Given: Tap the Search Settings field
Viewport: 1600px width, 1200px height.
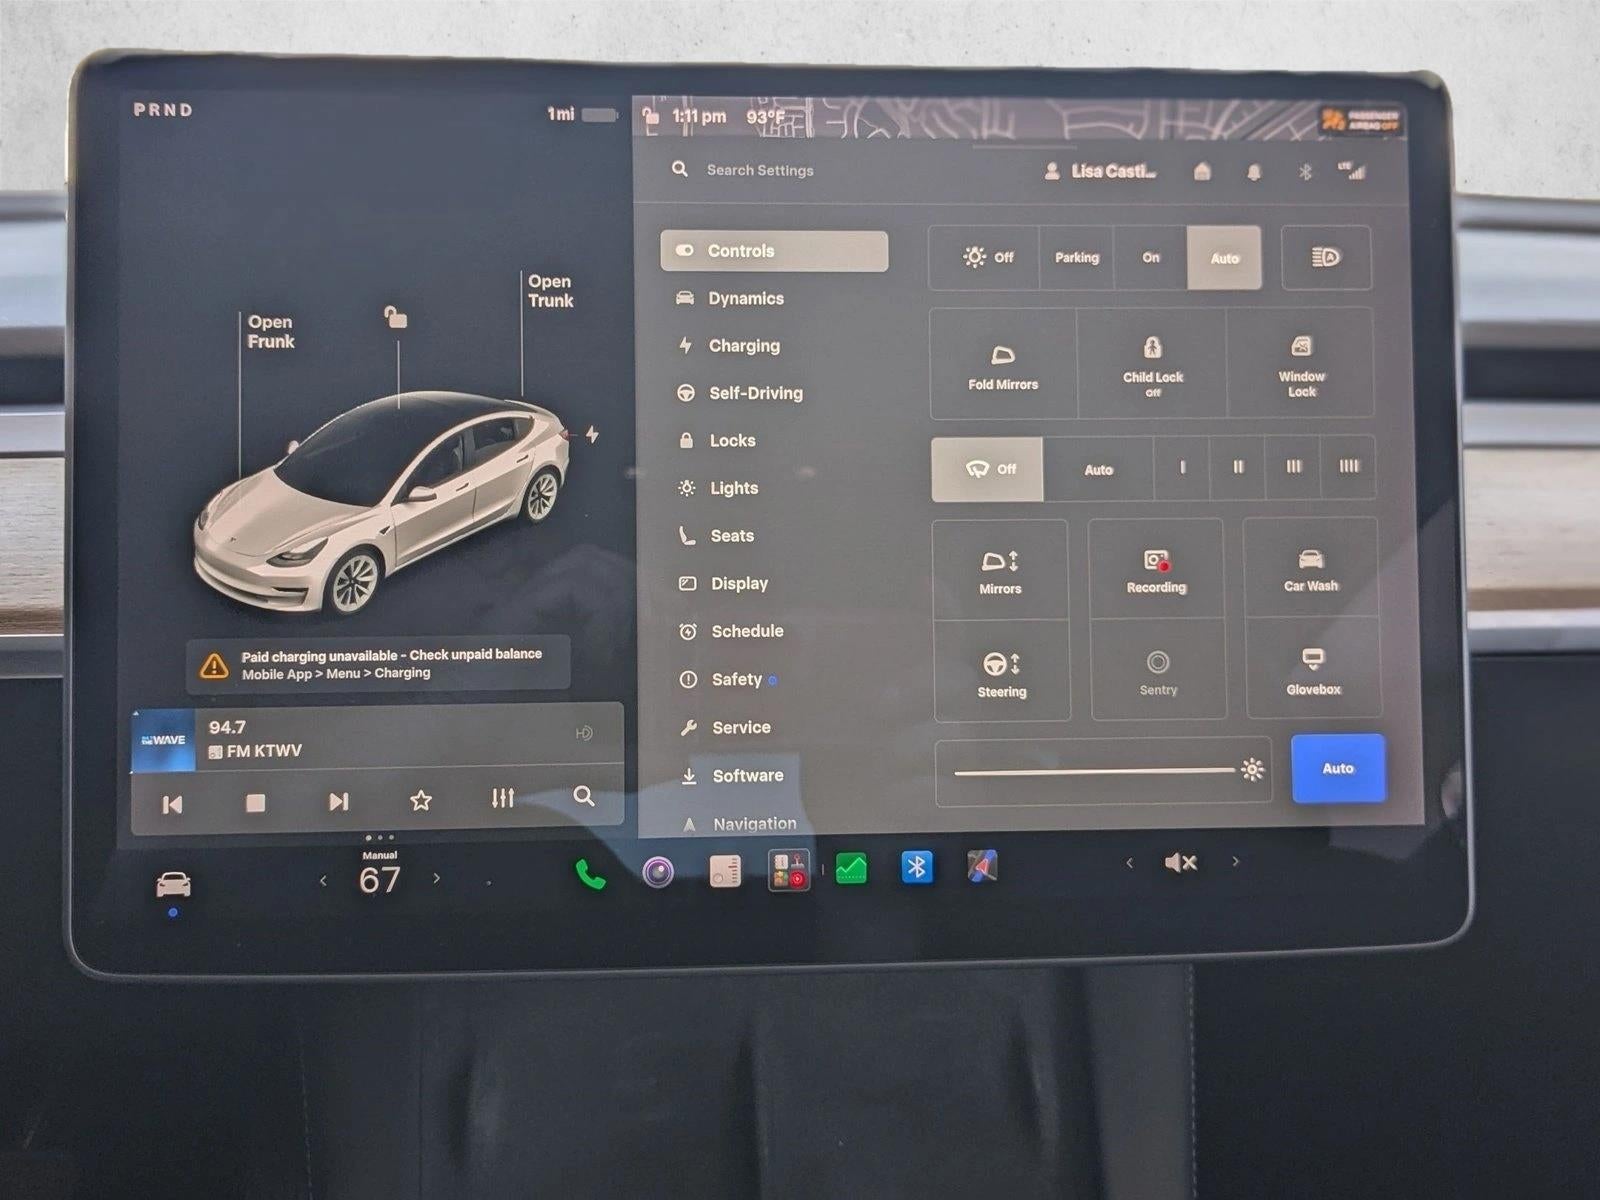Looking at the screenshot, I should click(760, 170).
